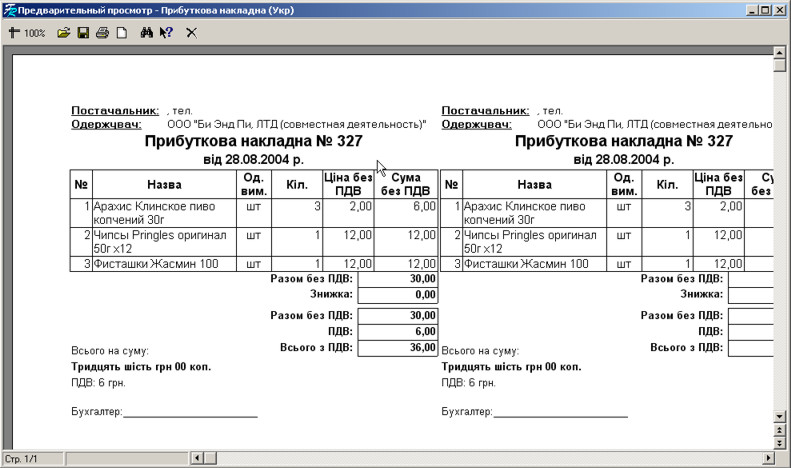The width and height of the screenshot is (791, 468).
Task: Go to next page with double-down arrow
Action: 780,441
